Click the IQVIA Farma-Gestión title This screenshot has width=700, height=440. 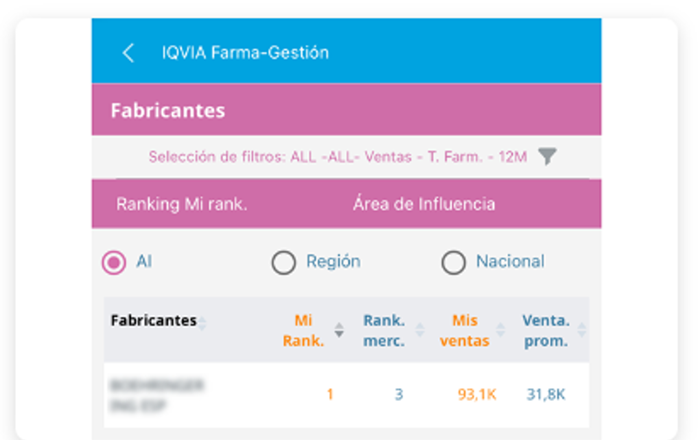pyautogui.click(x=245, y=53)
